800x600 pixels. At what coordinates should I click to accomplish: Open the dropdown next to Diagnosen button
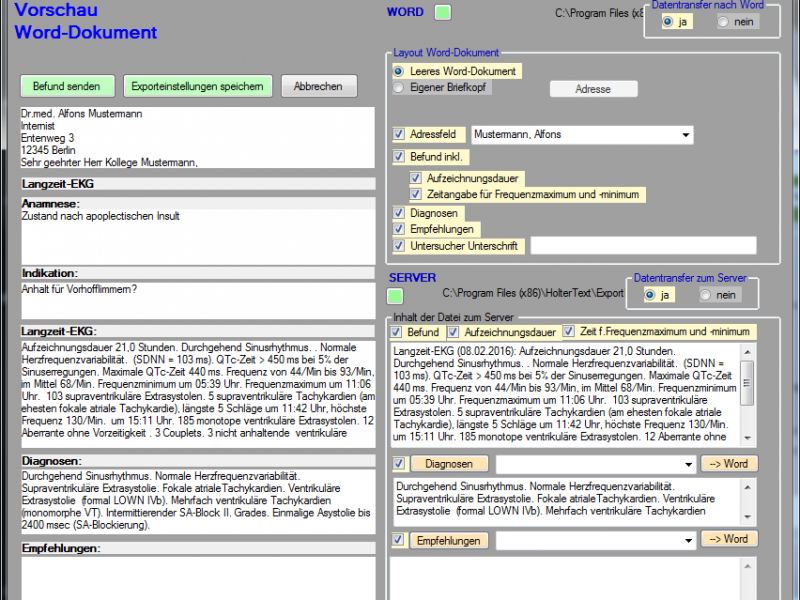688,464
